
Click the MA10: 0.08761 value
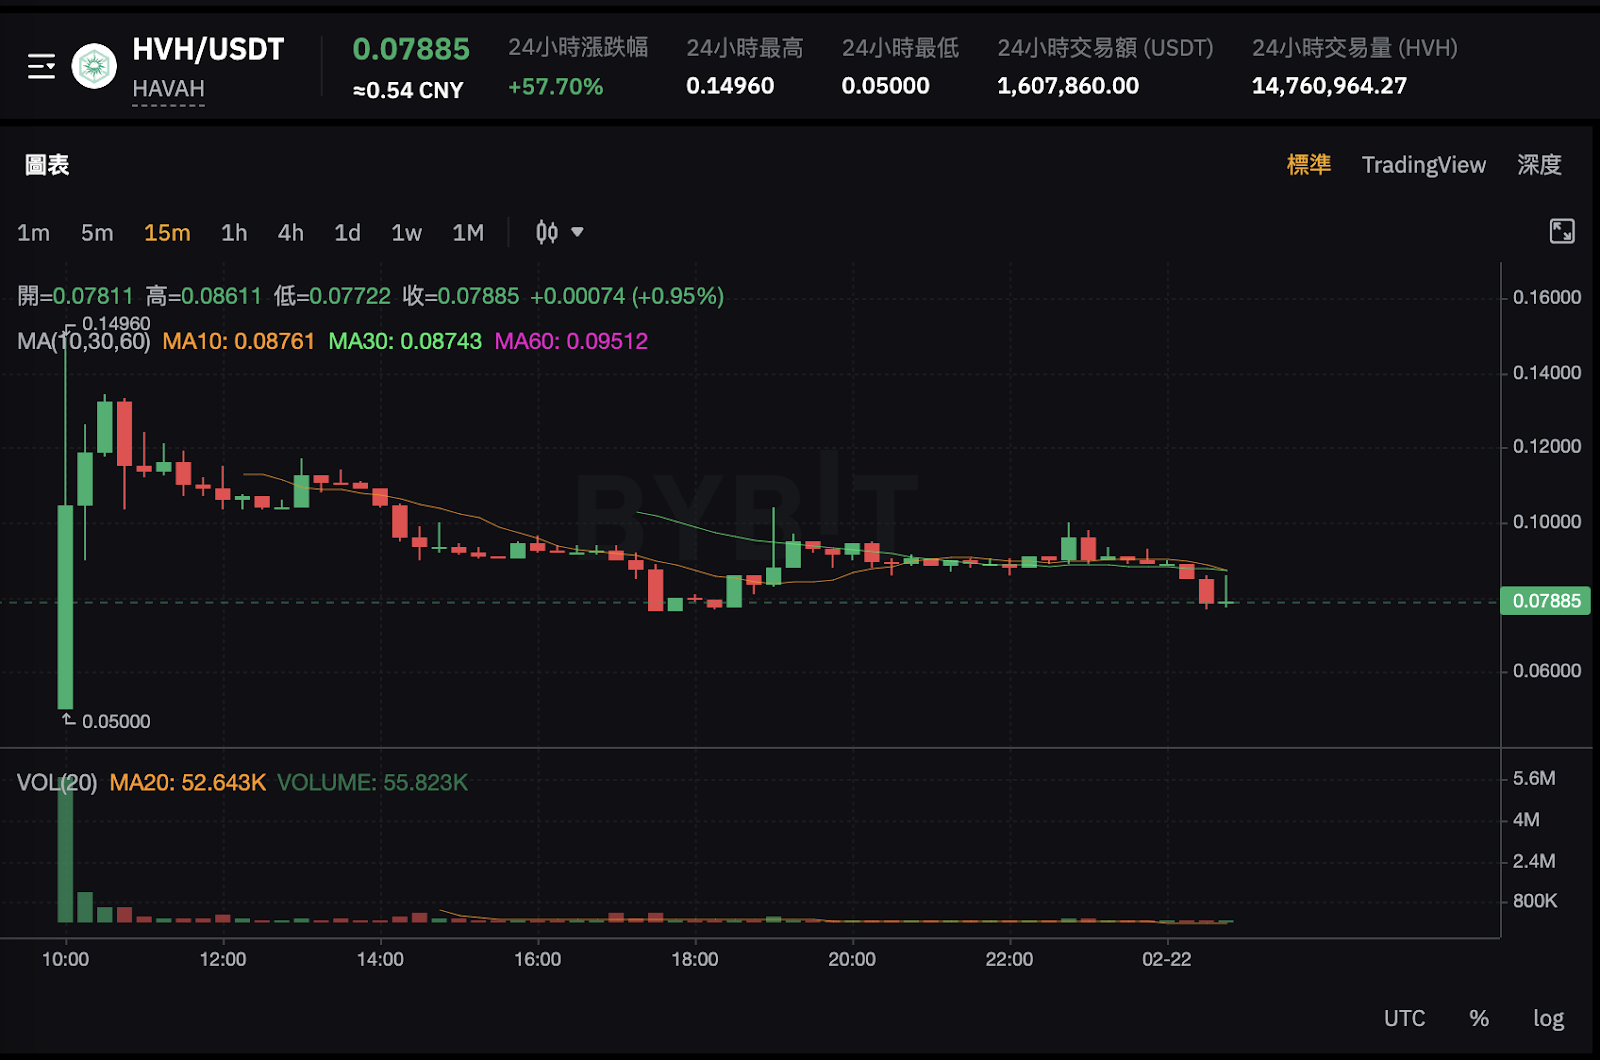click(238, 341)
